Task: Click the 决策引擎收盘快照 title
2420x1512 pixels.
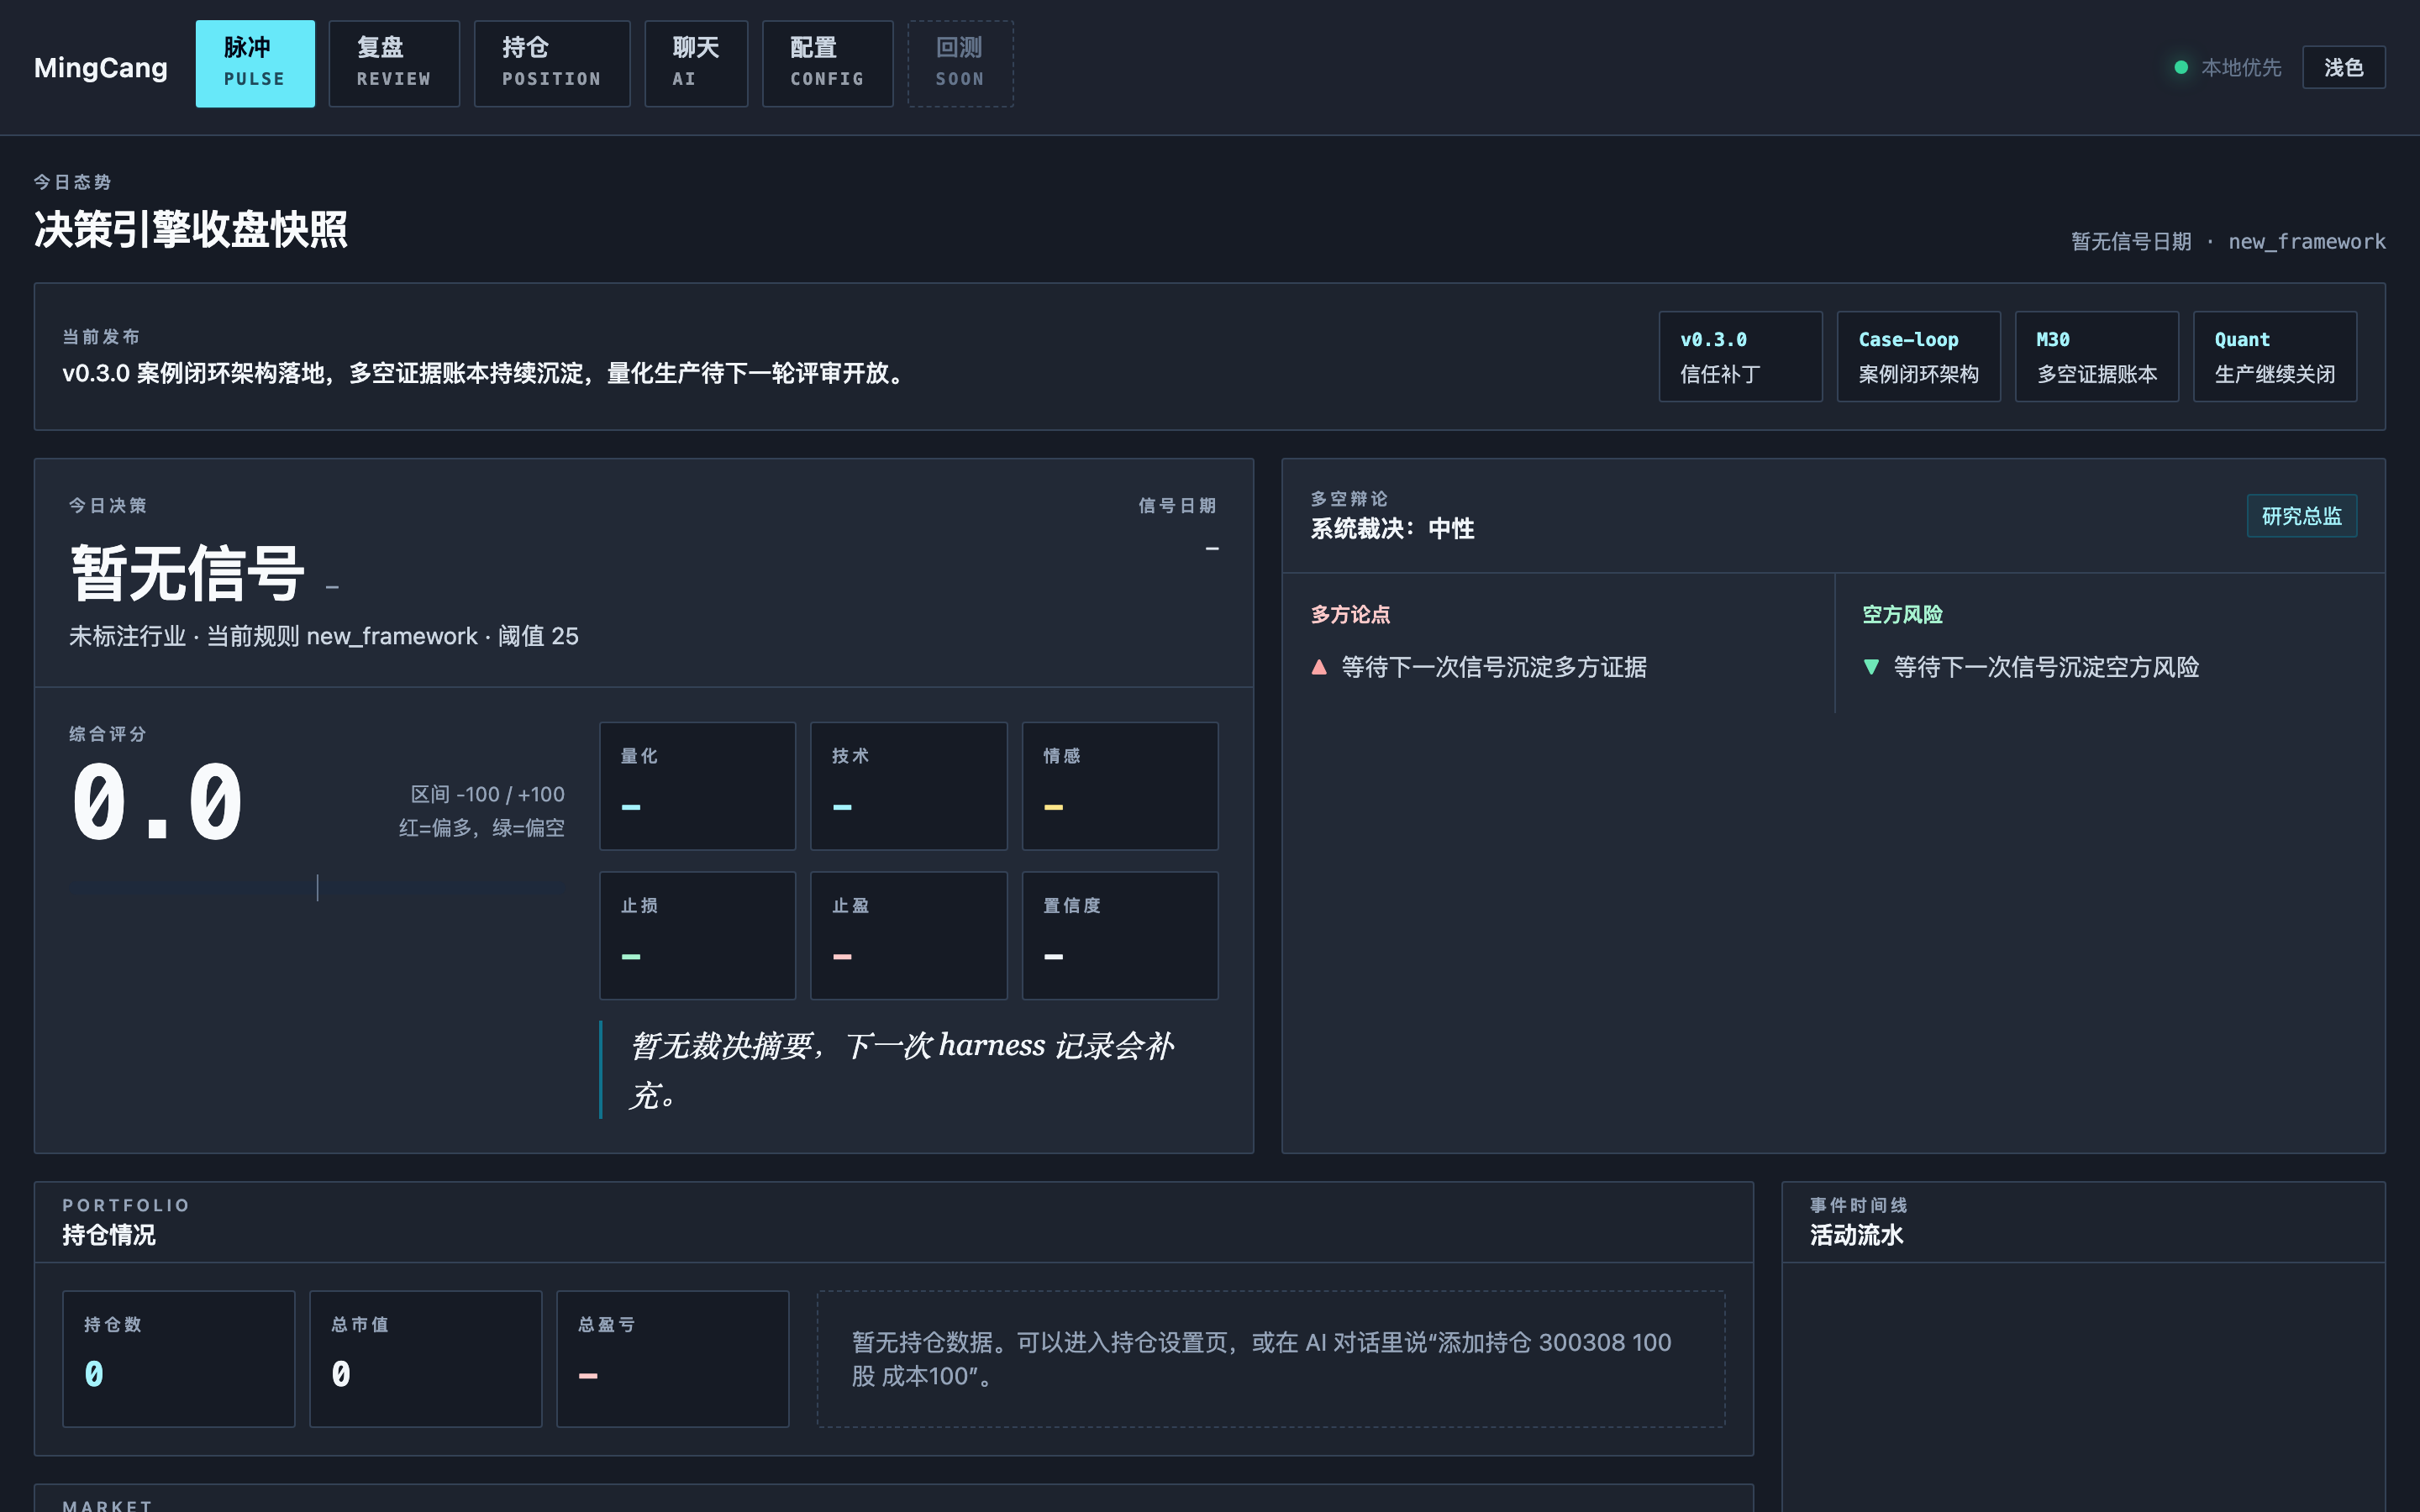Action: coord(191,229)
